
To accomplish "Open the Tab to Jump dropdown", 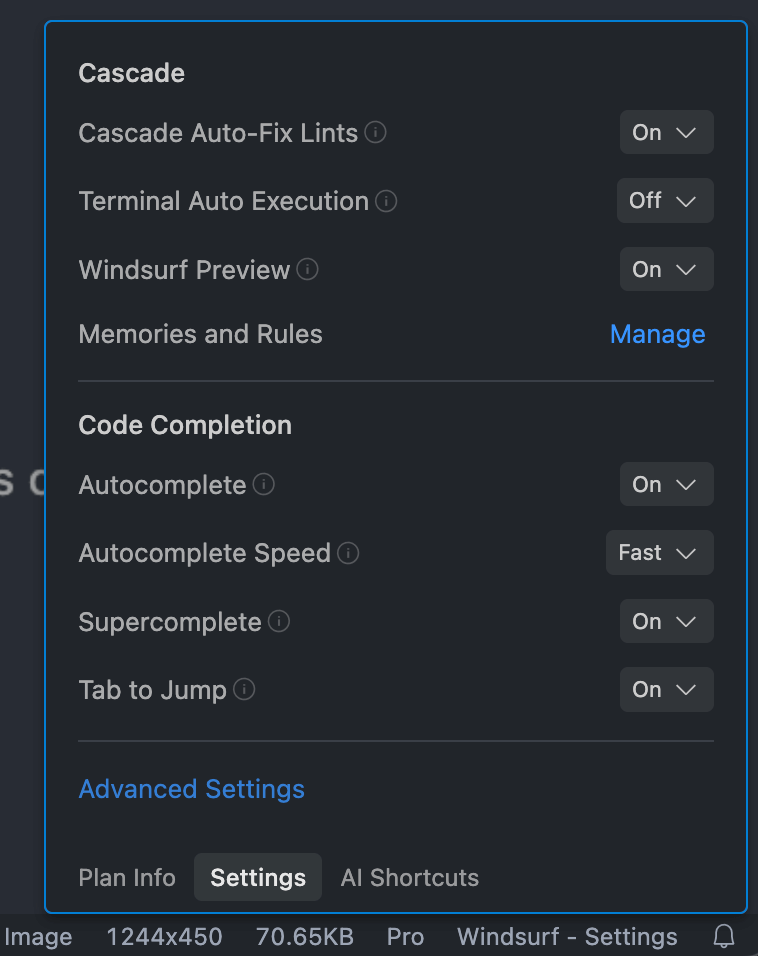I will coord(666,689).
